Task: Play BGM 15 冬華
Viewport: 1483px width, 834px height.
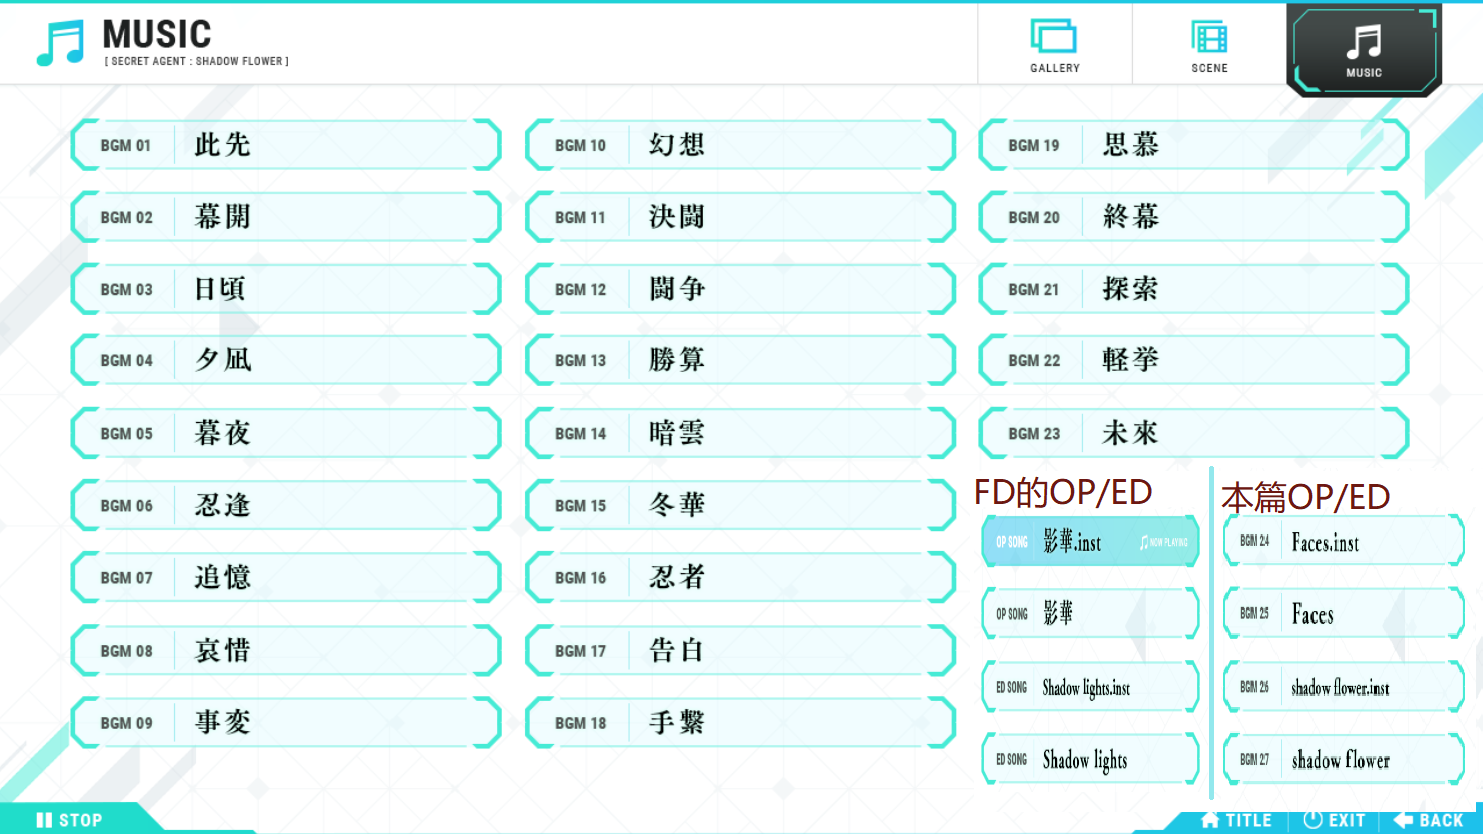Action: [x=740, y=505]
